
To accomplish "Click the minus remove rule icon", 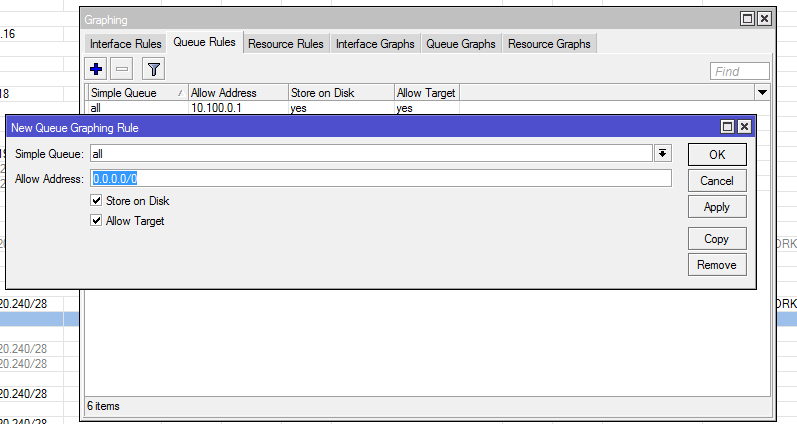I will [x=122, y=69].
